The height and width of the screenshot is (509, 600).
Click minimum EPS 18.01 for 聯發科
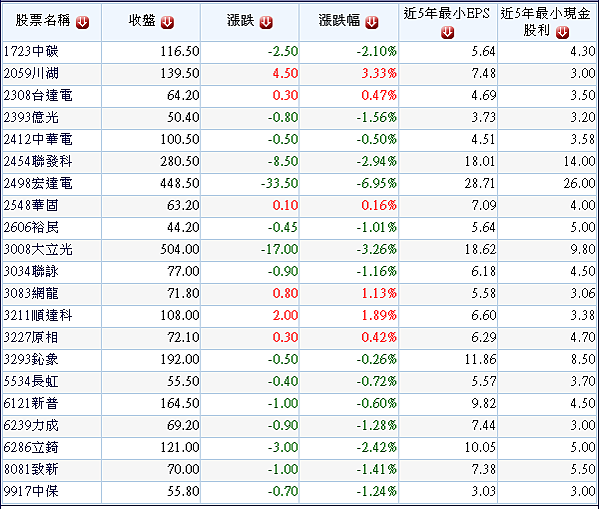pyautogui.click(x=480, y=161)
